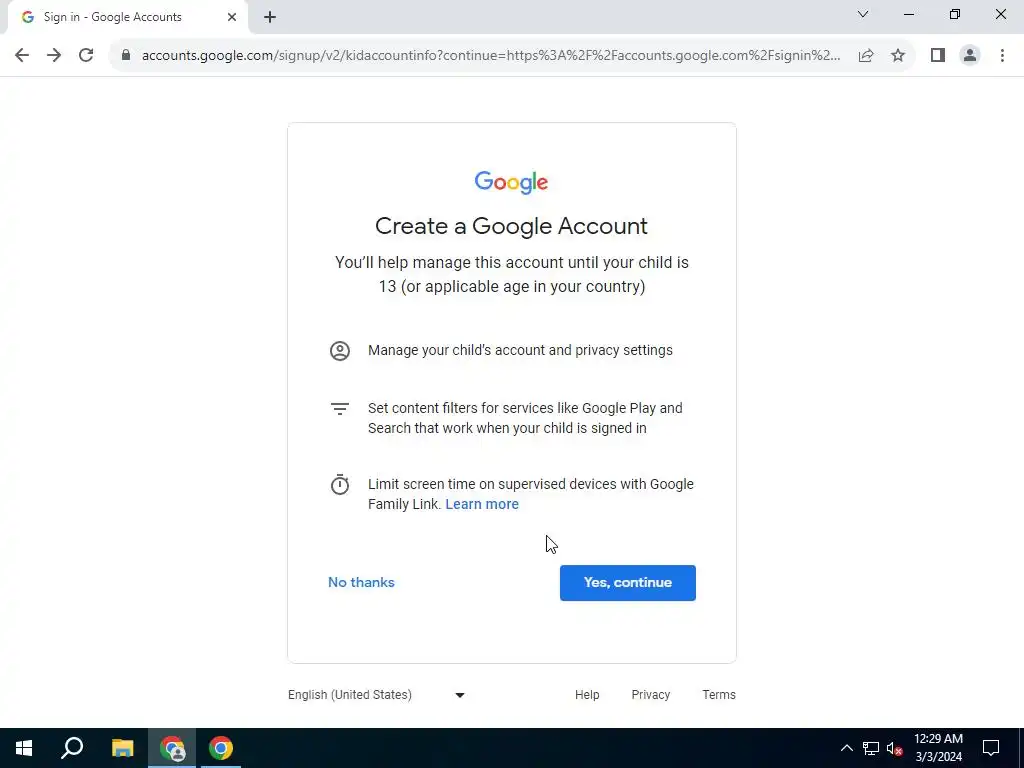Image resolution: width=1024 pixels, height=768 pixels.
Task: Click the address bar URL
Action: 491,56
